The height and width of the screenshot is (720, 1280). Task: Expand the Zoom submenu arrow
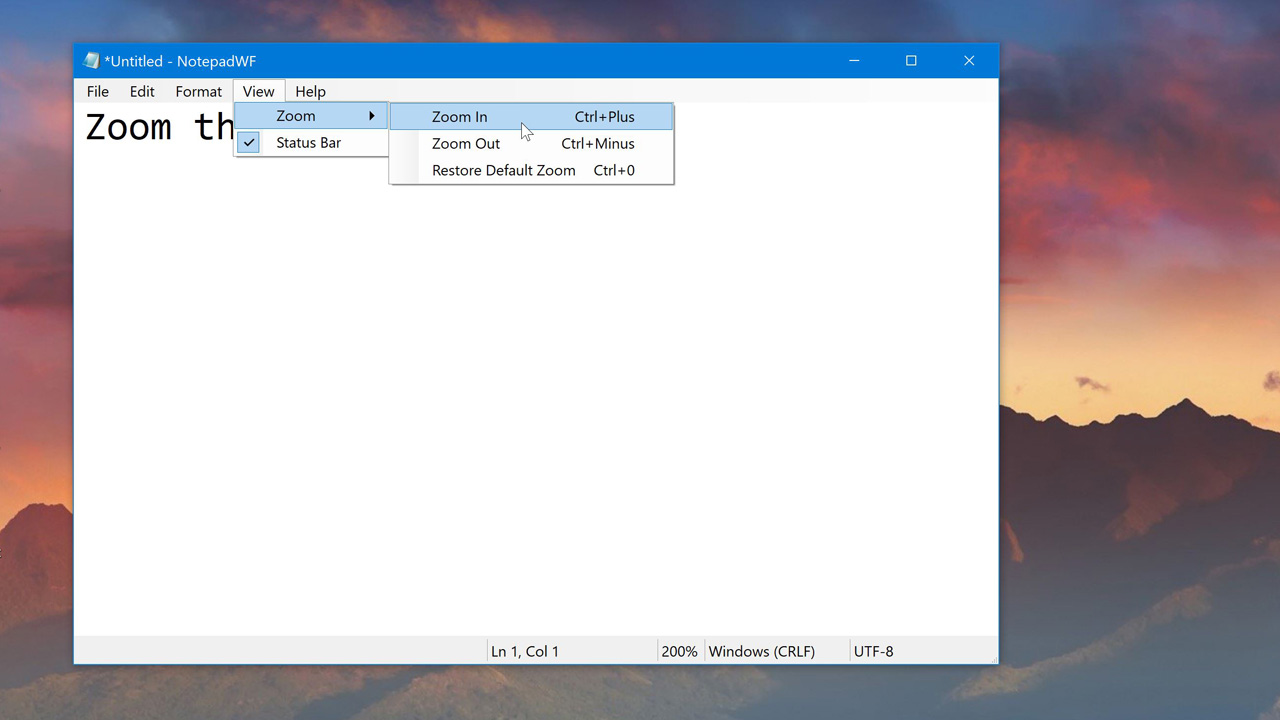(372, 116)
